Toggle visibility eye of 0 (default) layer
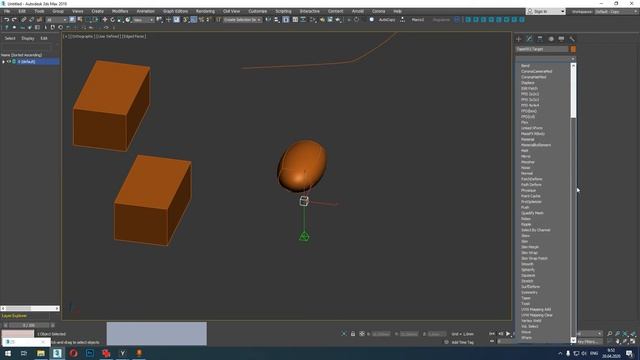The height and width of the screenshot is (360, 640). coord(9,62)
